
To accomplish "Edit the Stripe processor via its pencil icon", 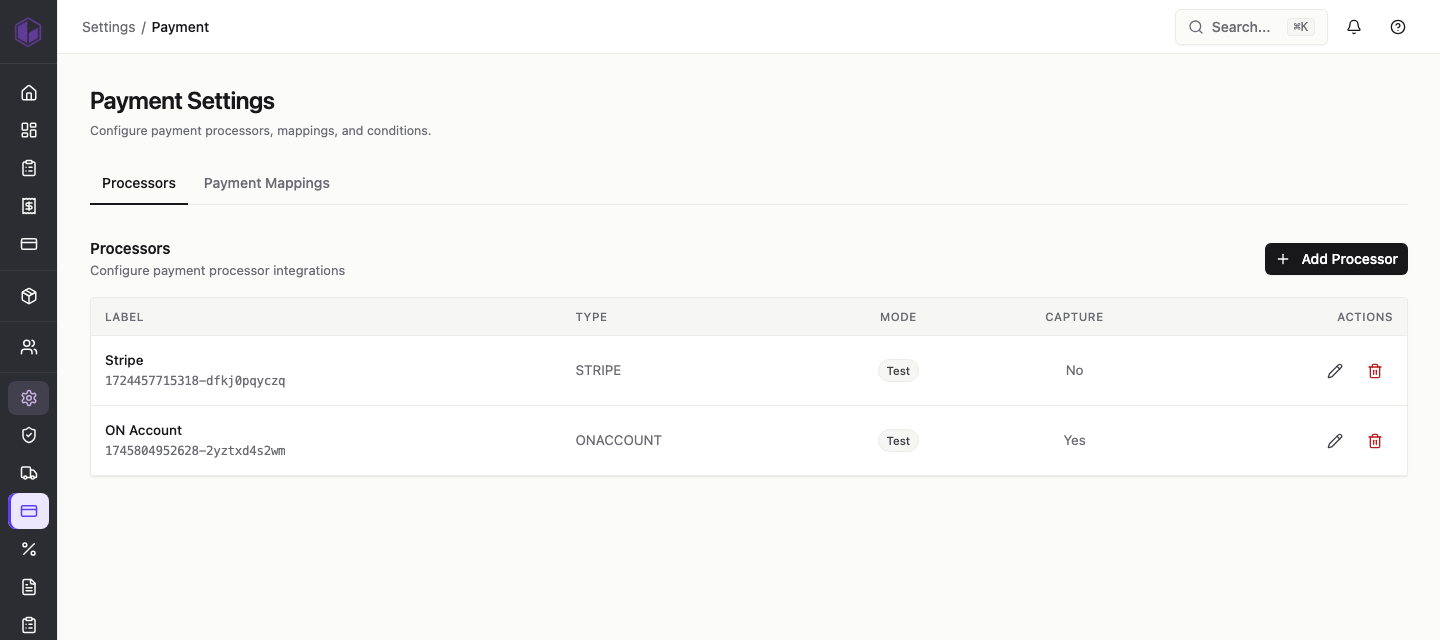I will pyautogui.click(x=1335, y=371).
